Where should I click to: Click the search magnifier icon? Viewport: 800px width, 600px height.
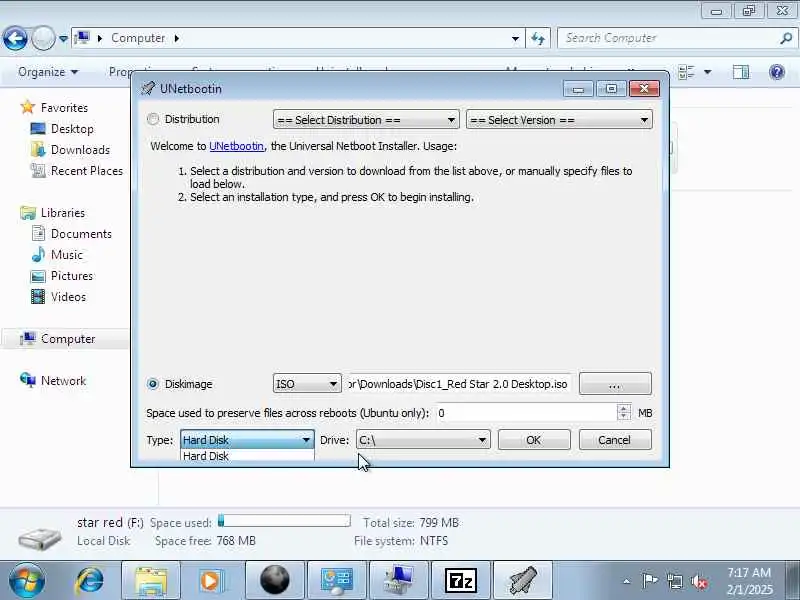tap(786, 38)
